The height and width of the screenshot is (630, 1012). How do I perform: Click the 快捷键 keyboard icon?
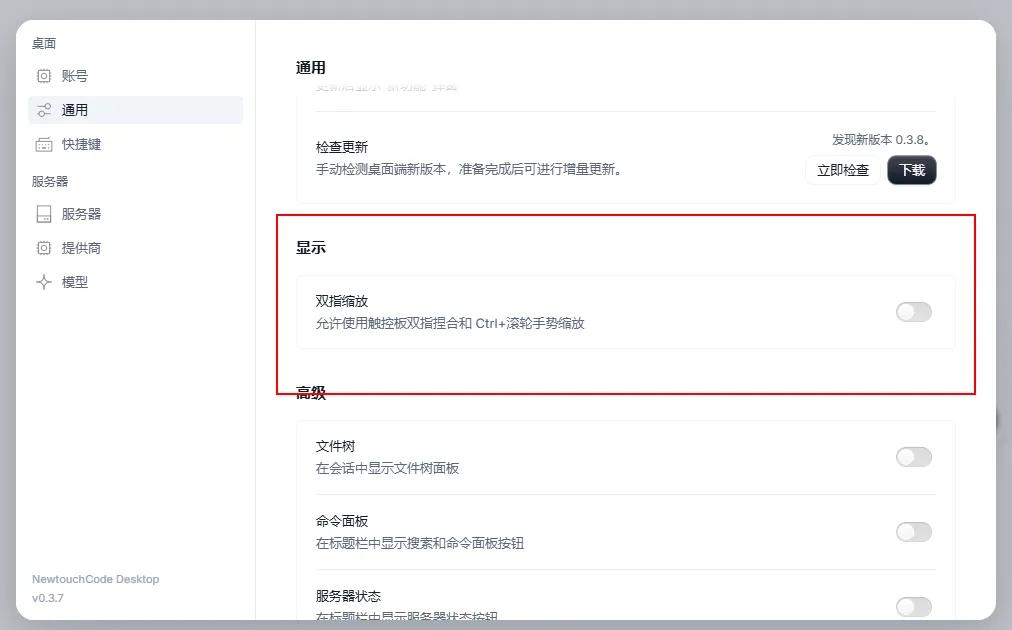click(44, 145)
